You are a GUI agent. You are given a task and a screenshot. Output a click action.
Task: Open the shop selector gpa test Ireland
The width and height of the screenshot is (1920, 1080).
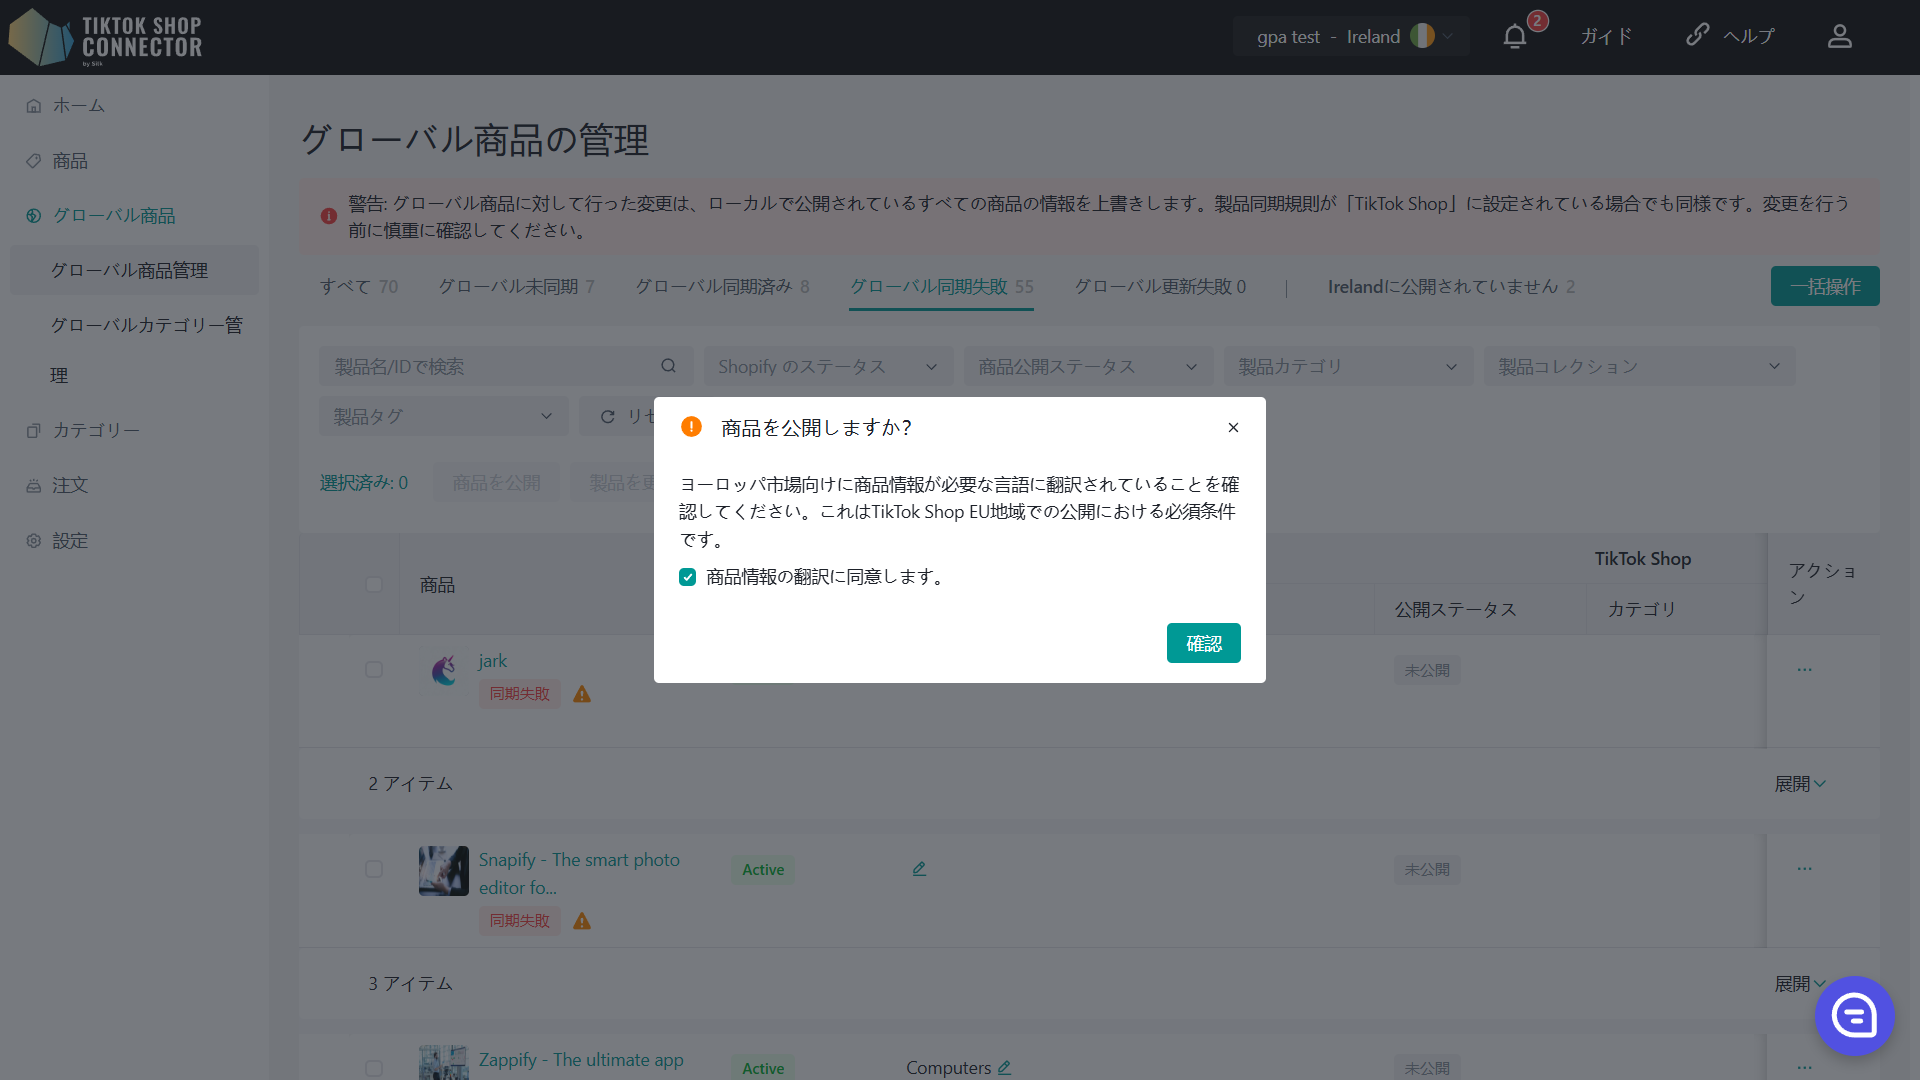(x=1351, y=37)
